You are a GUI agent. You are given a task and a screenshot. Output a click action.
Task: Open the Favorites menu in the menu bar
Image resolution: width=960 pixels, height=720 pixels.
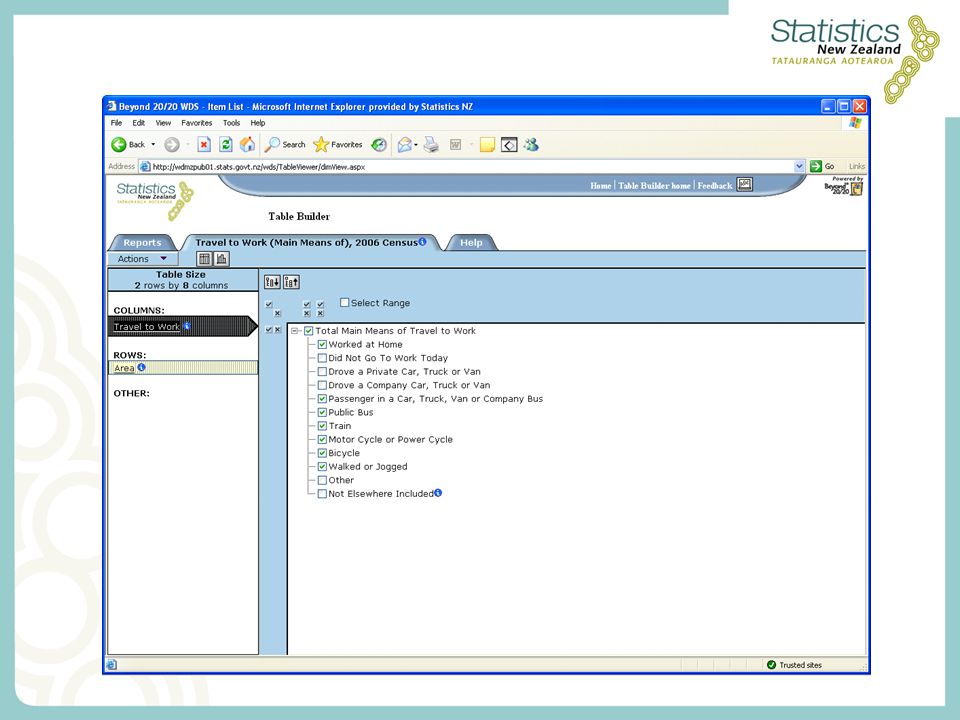(197, 122)
